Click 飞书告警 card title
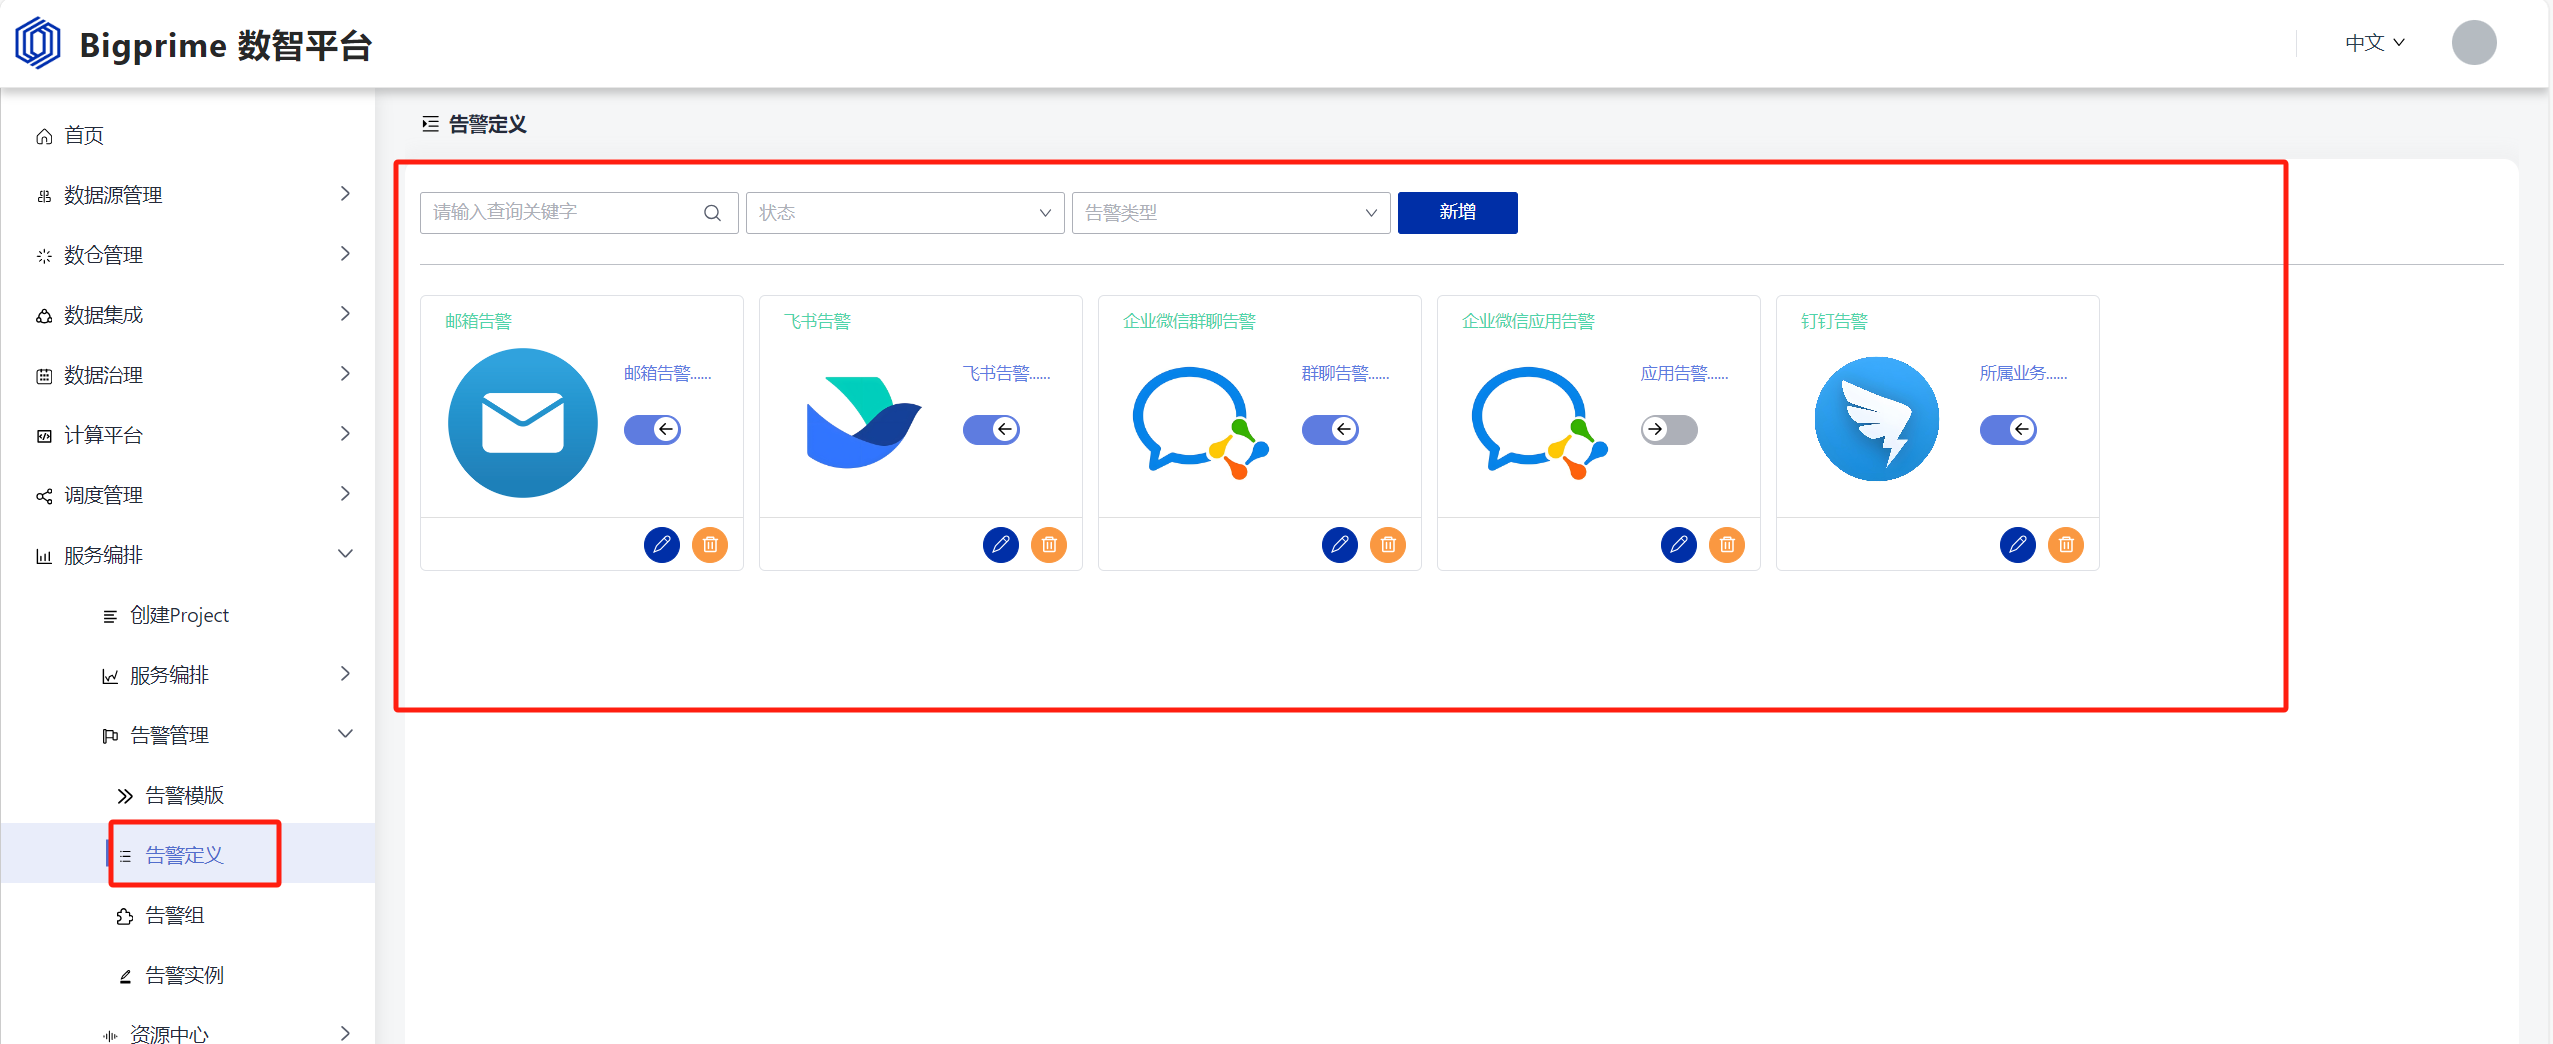This screenshot has height=1044, width=2553. coord(817,321)
